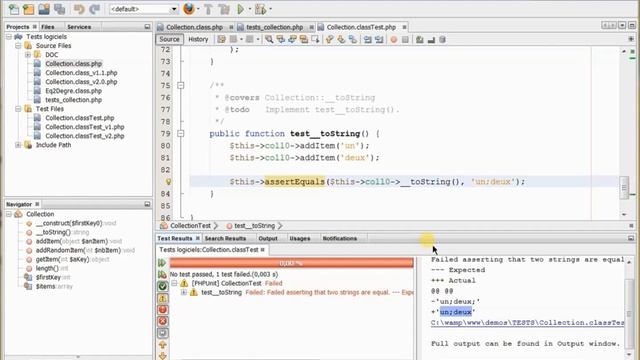This screenshot has width=640, height=360.
Task: Close the Collection.classTest.php editor tab
Action: click(x=404, y=27)
